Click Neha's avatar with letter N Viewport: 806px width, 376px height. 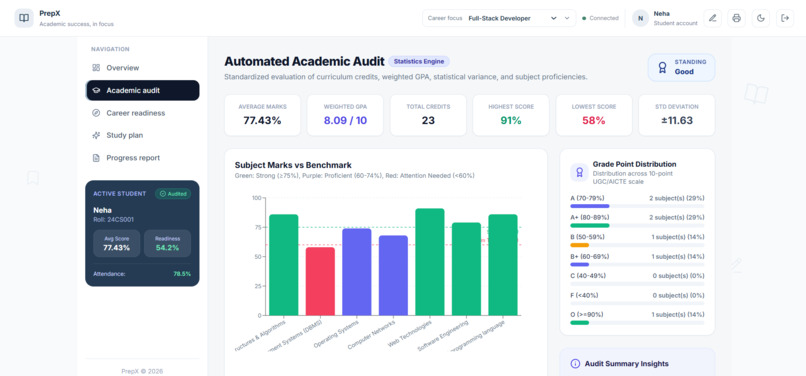click(x=640, y=18)
